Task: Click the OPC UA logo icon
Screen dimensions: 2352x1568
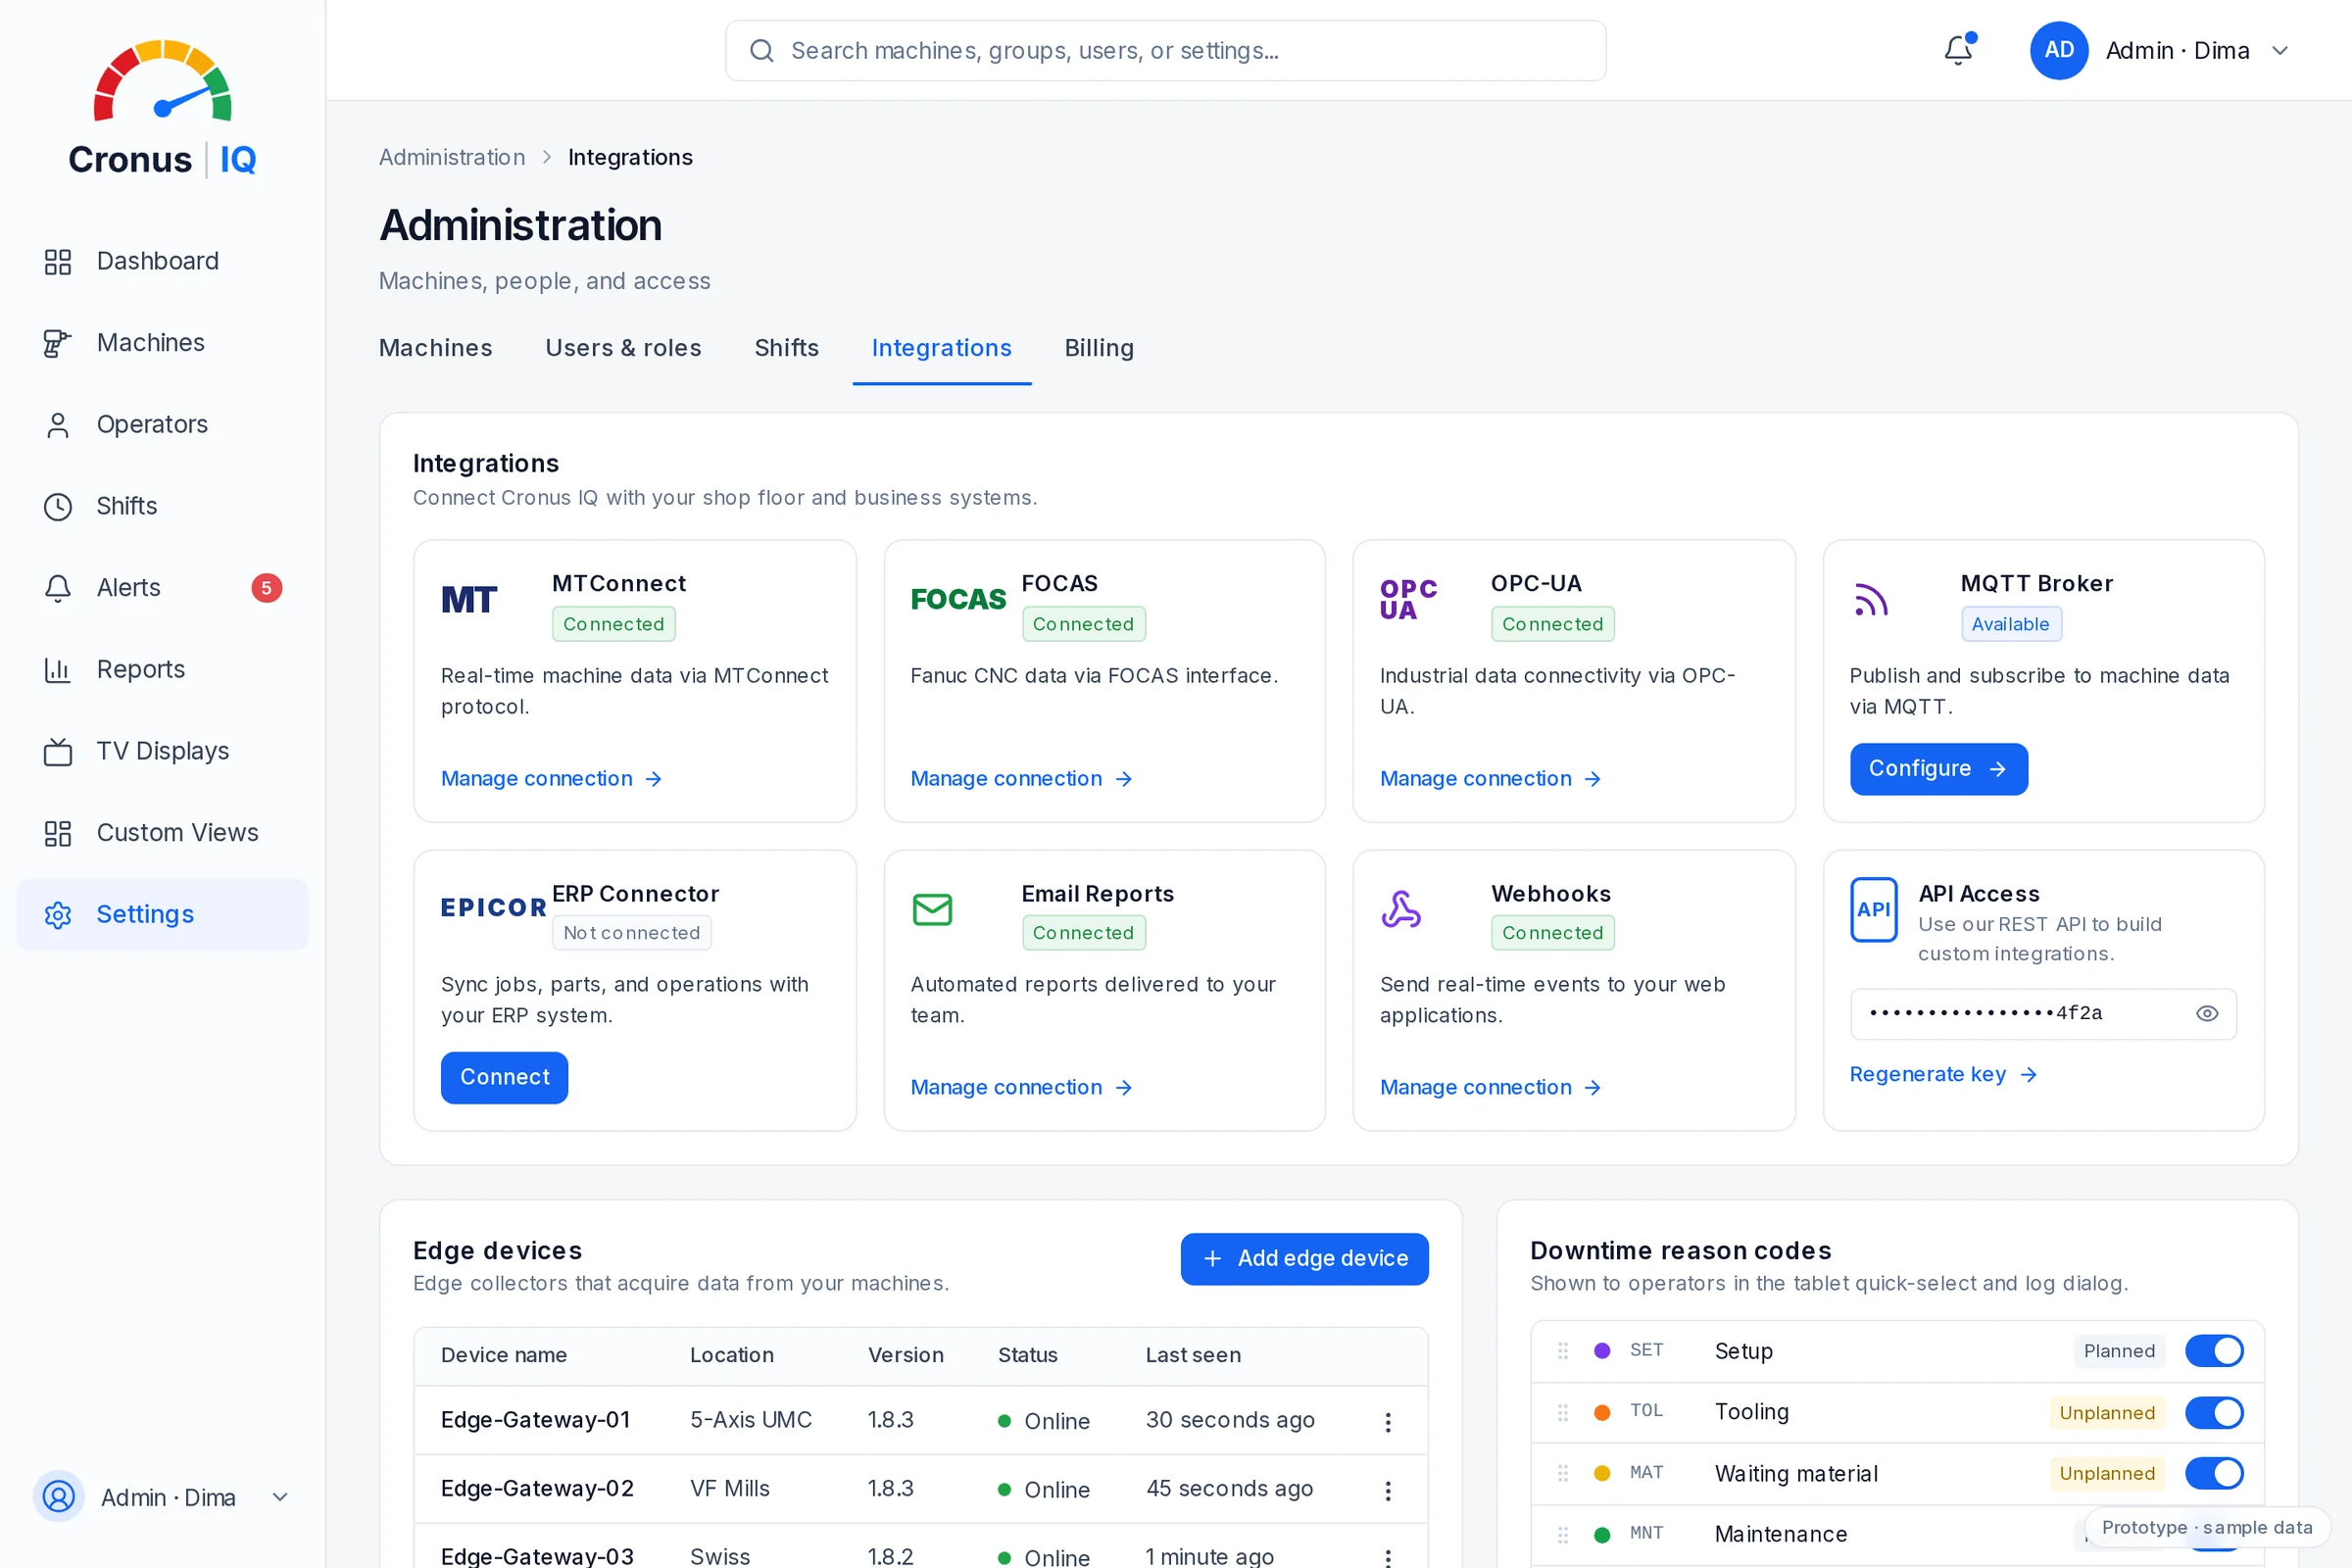Action: [1408, 600]
